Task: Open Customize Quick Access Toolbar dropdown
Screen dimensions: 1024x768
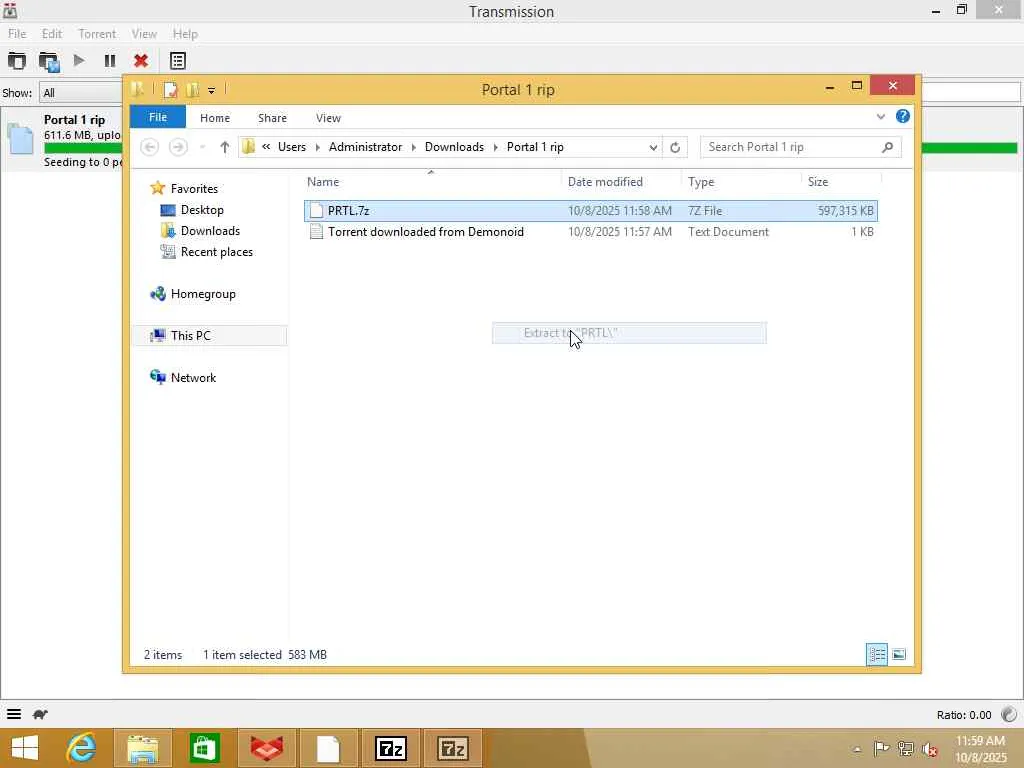Action: (212, 91)
